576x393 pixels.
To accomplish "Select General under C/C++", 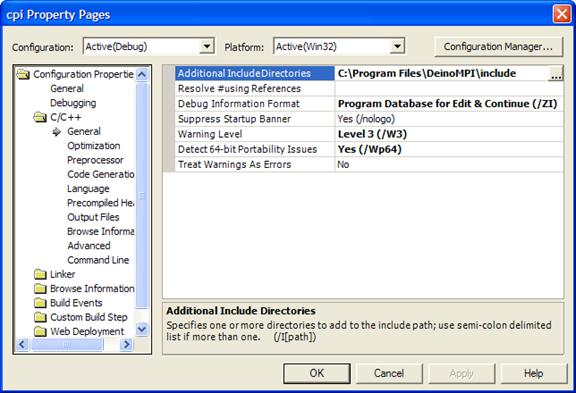I will 84,131.
